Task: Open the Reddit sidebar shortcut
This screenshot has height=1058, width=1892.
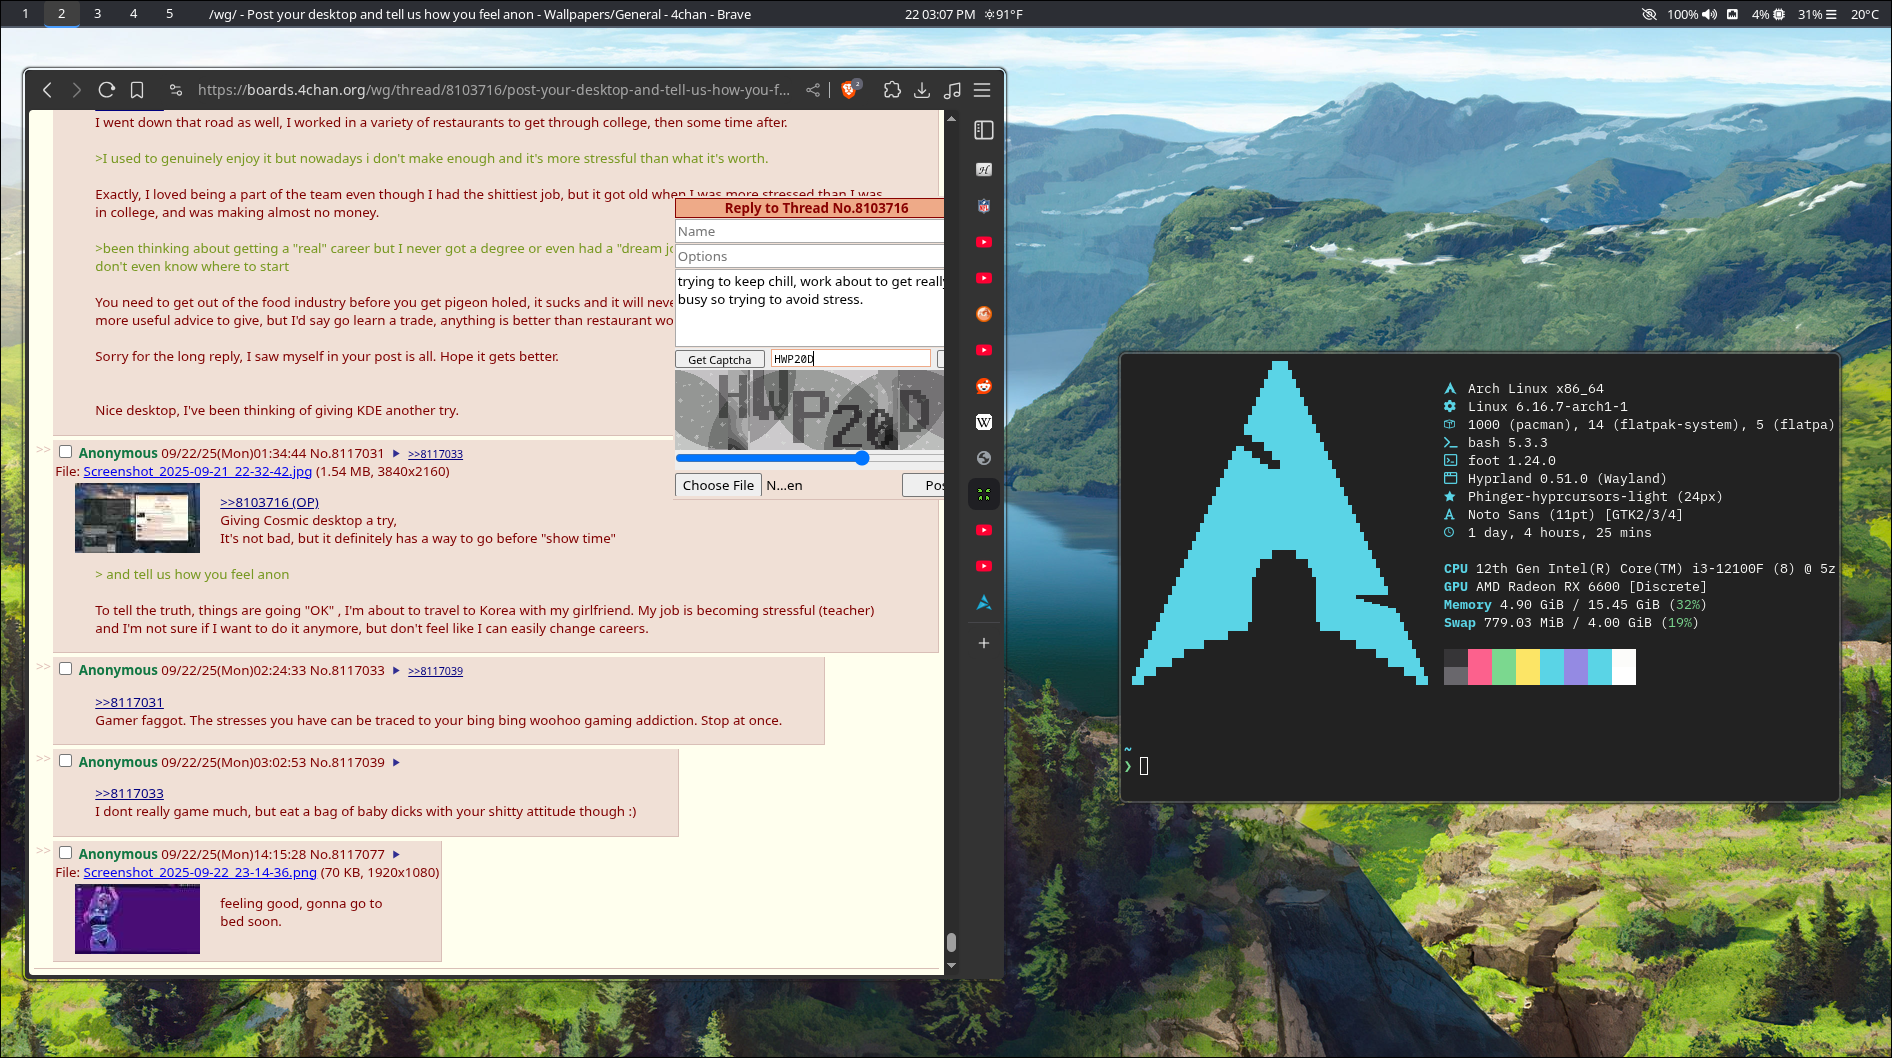Action: click(984, 386)
